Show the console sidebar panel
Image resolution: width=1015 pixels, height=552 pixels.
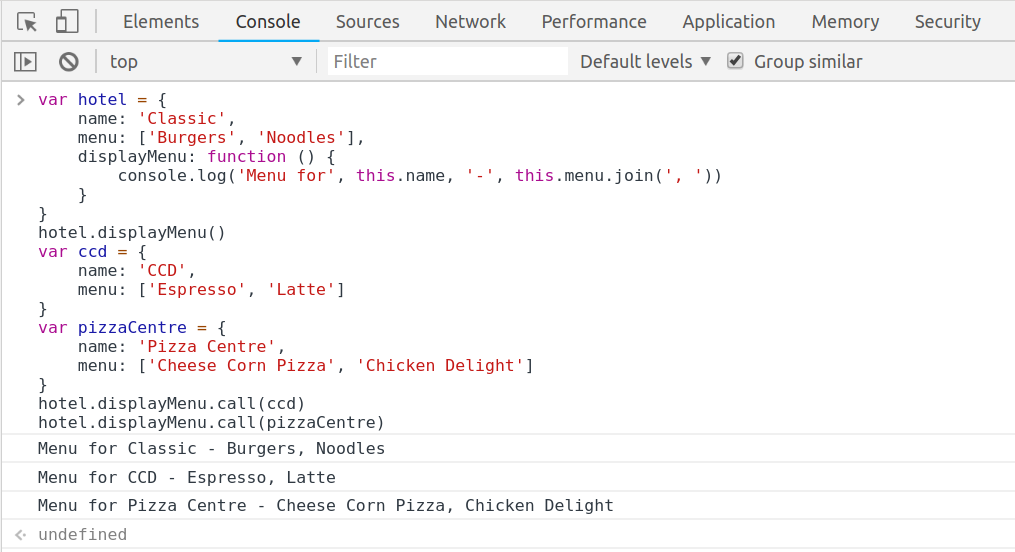(x=25, y=62)
